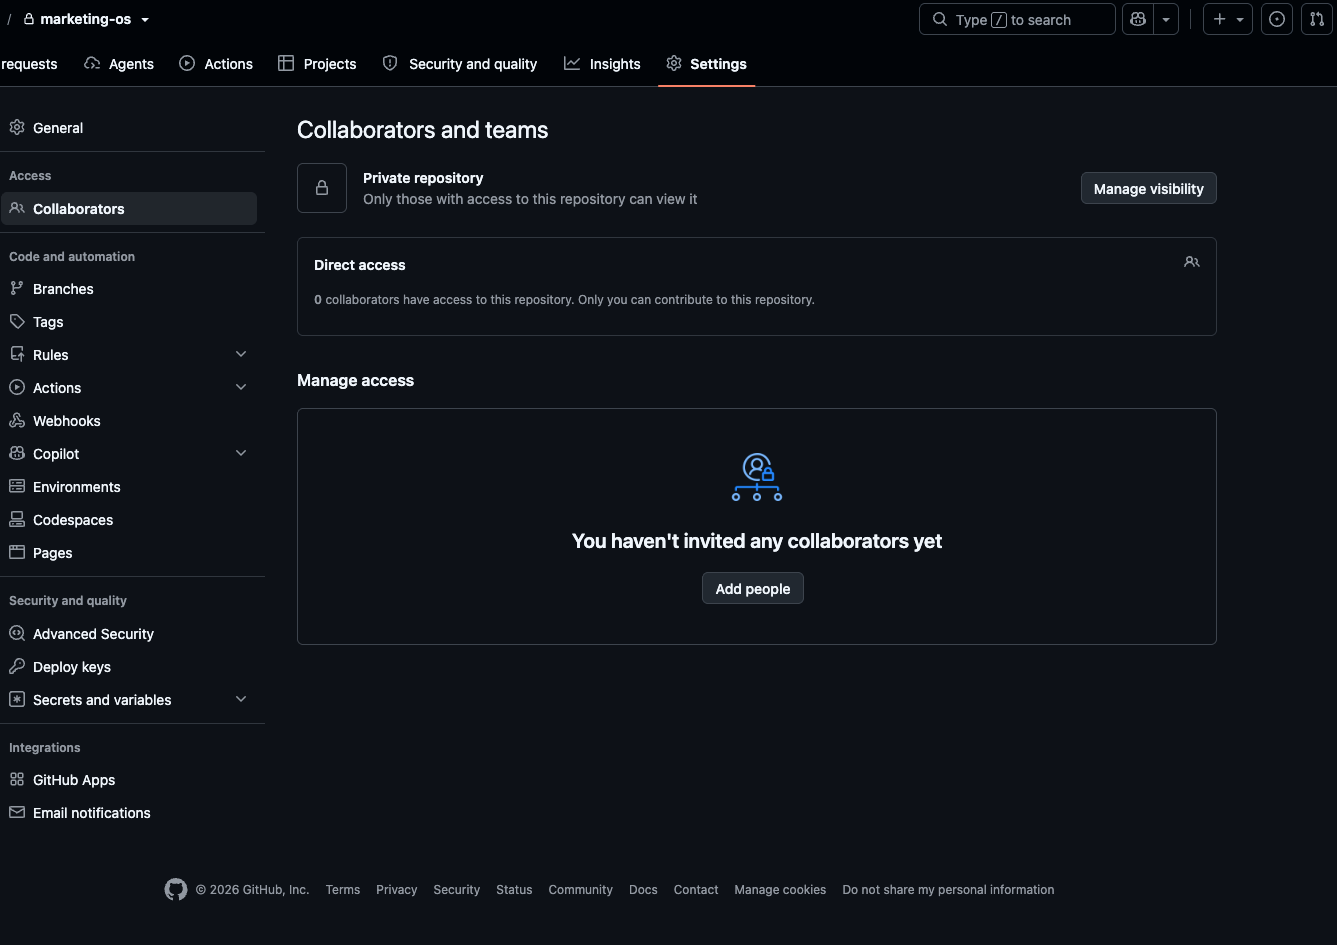The height and width of the screenshot is (945, 1337).
Task: Open the Terms link in the footer
Action: click(343, 890)
